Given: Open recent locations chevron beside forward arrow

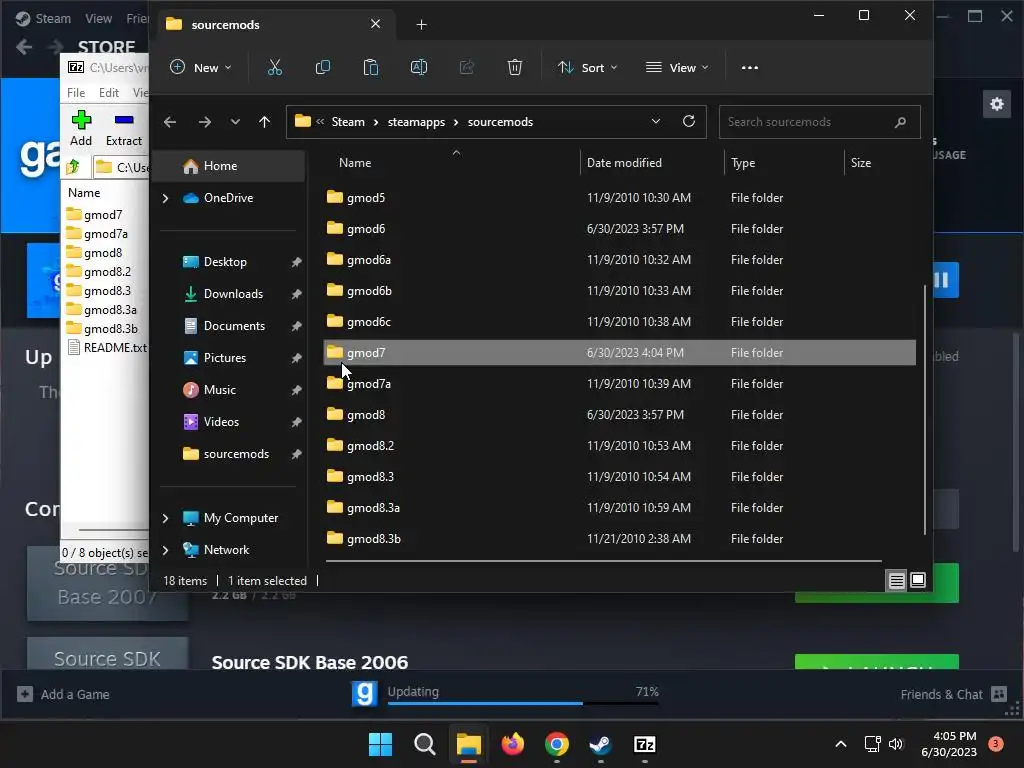Looking at the screenshot, I should click(235, 122).
